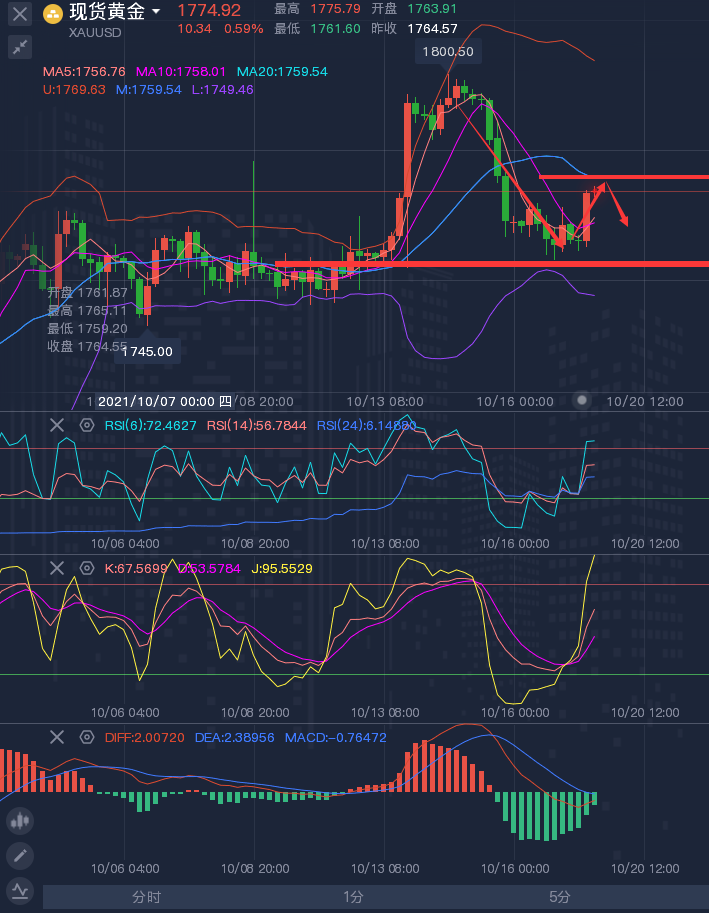709x913 pixels.
Task: Click the collapse fullscreen arrows icon
Action: 20,47
